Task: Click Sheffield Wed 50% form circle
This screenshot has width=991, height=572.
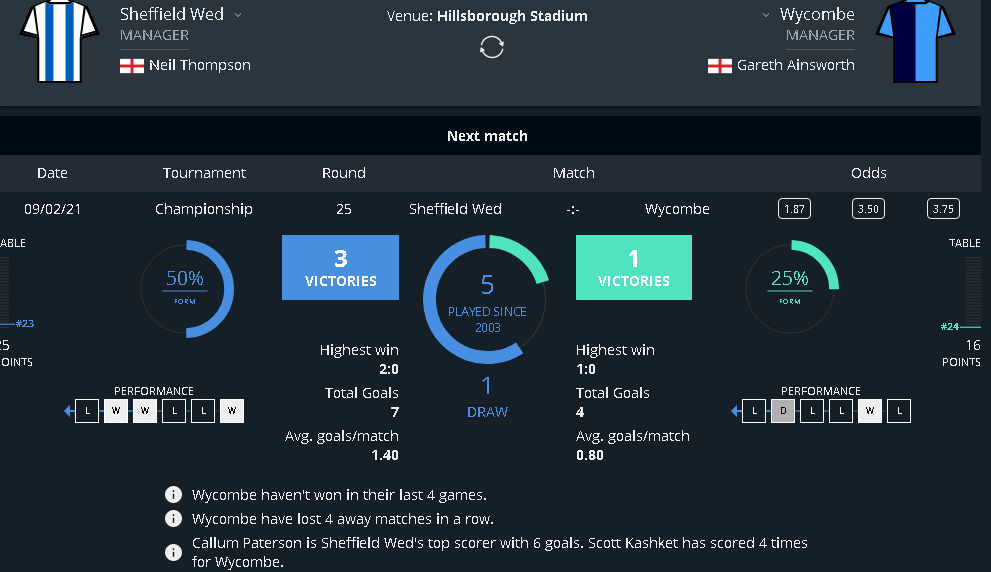Action: pyautogui.click(x=185, y=287)
